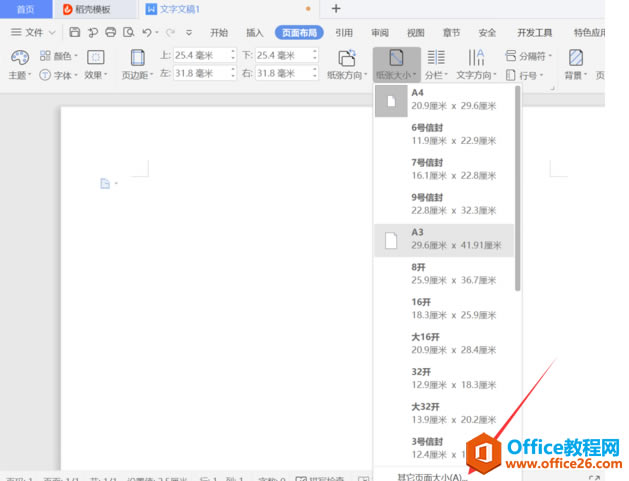Image resolution: width=629 pixels, height=481 pixels.
Task: Choose 9号信封 paper size
Action: [444, 204]
